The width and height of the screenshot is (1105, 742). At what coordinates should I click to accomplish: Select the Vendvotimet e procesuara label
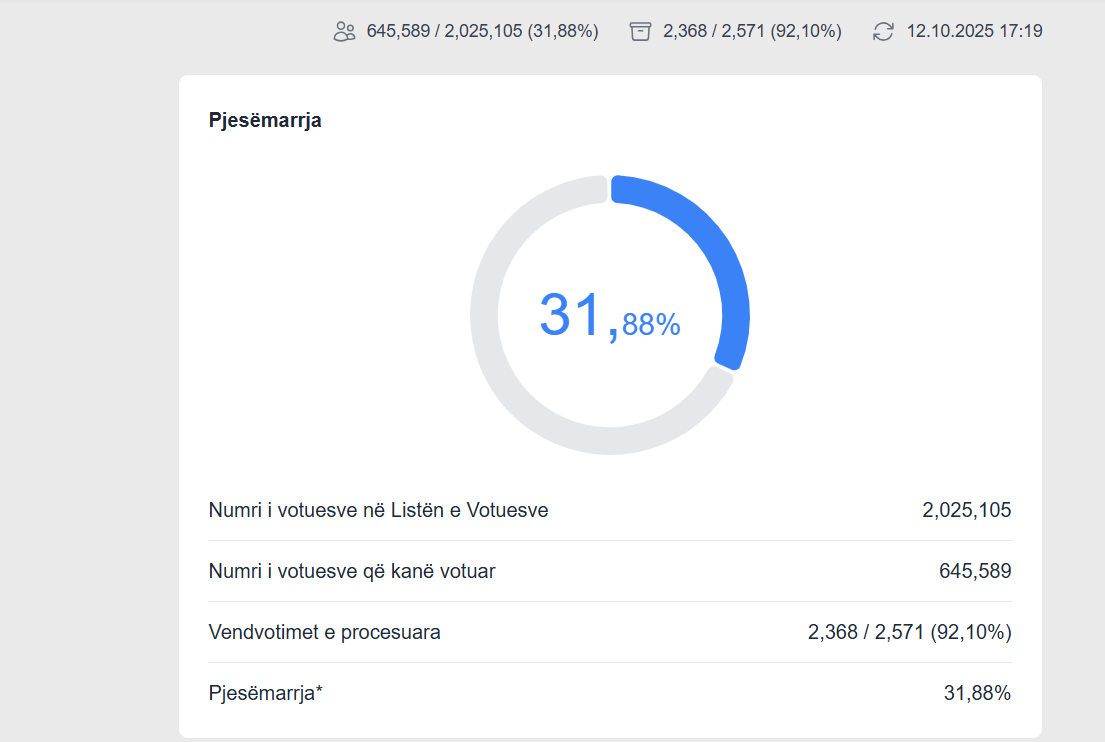(324, 633)
